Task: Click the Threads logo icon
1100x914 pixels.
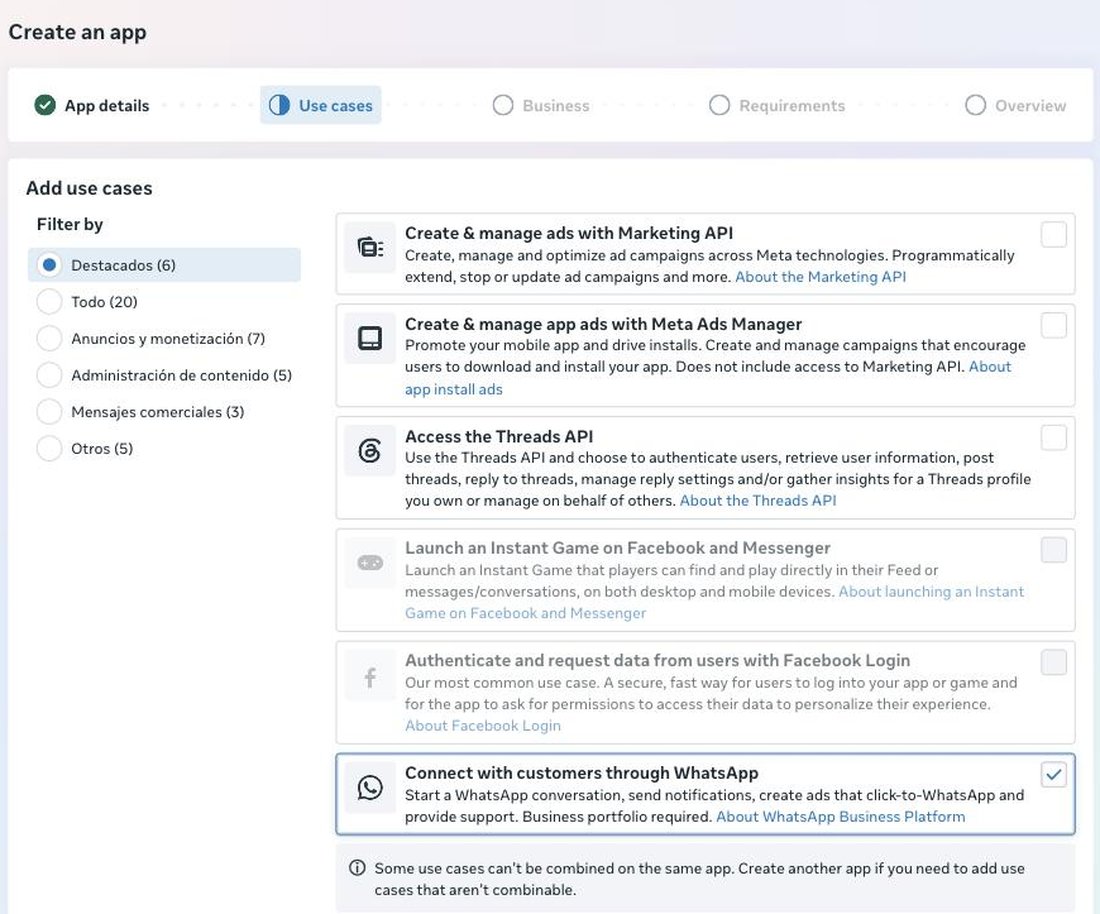Action: point(370,450)
